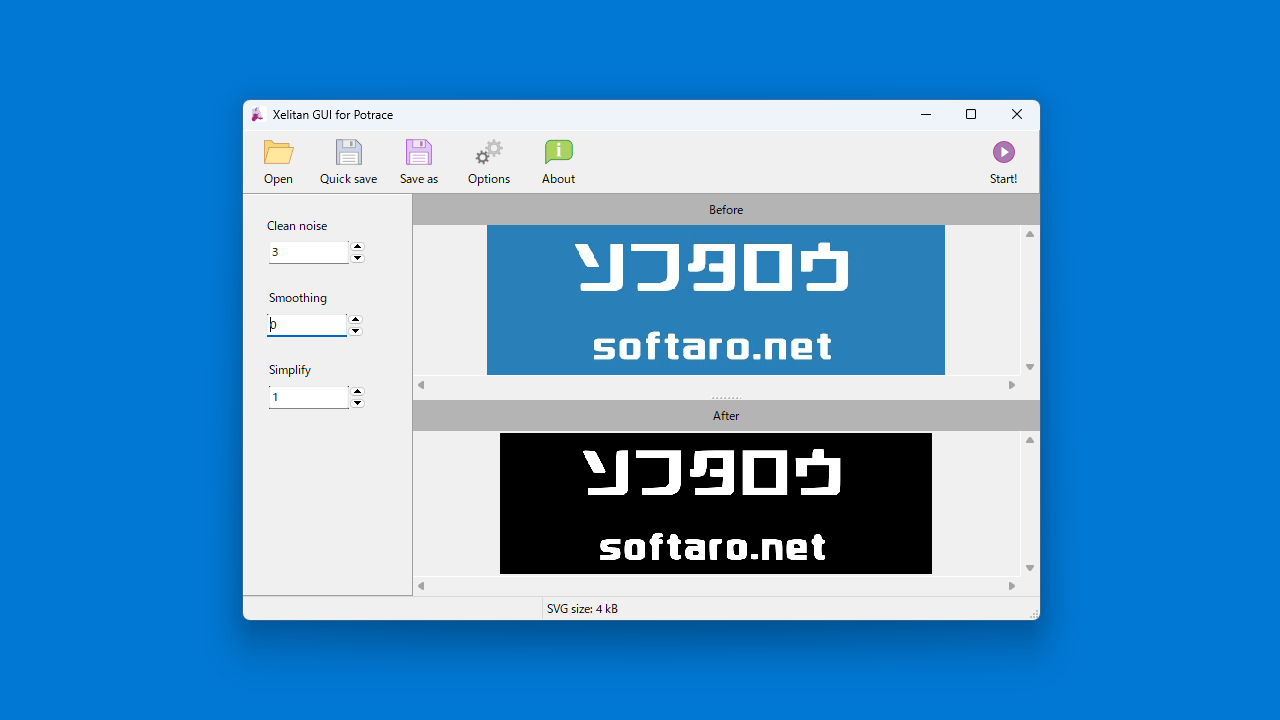Screen dimensions: 1280x720
Task: Increase the Smoothing value with up arrow
Action: click(x=355, y=319)
